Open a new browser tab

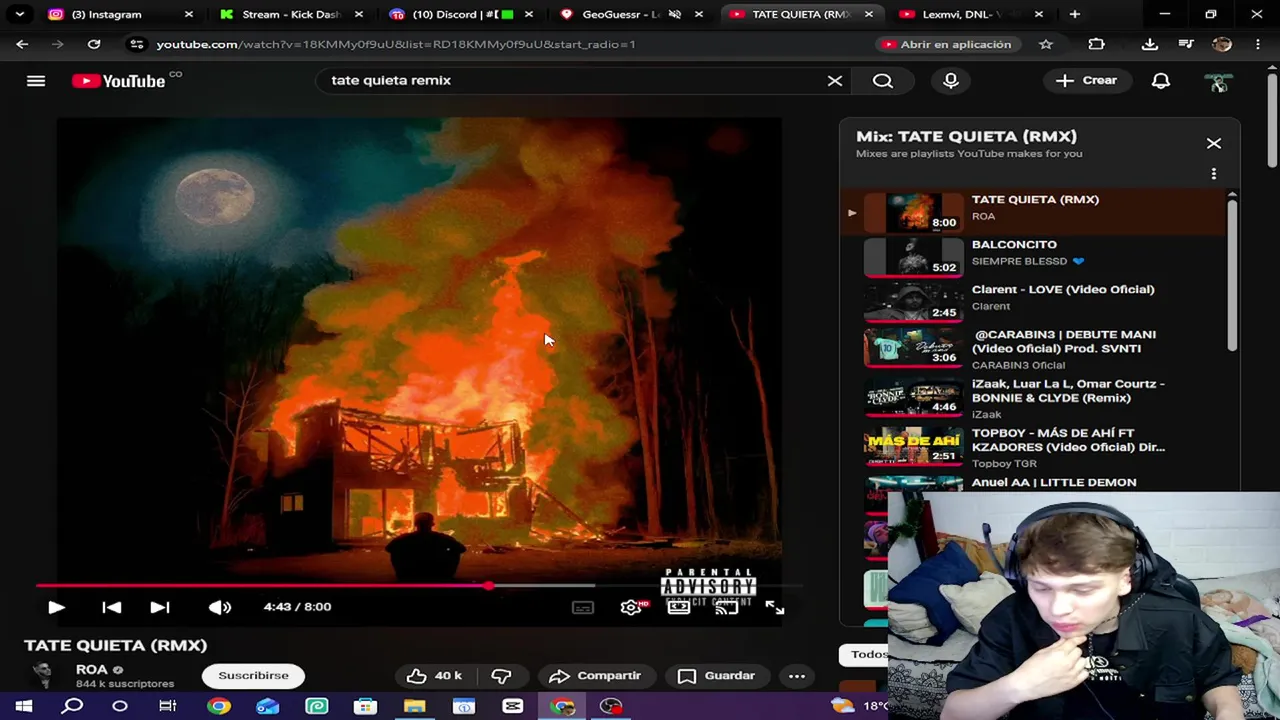coord(1075,14)
